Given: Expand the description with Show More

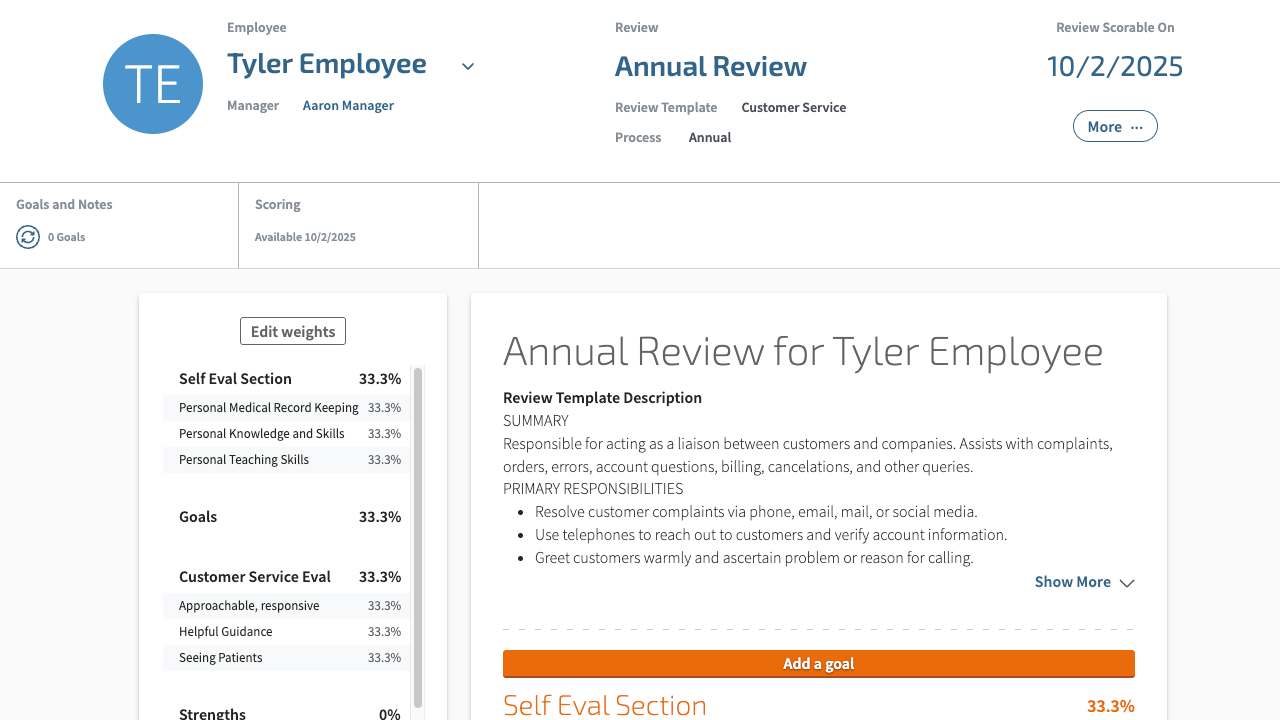Looking at the screenshot, I should [1084, 582].
